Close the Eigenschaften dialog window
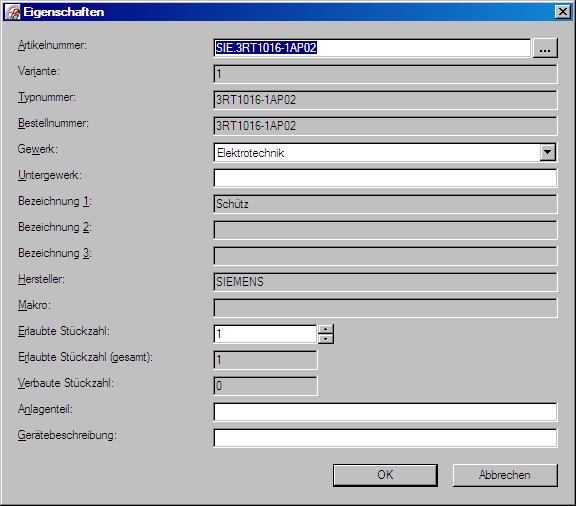The image size is (576, 506). (563, 12)
